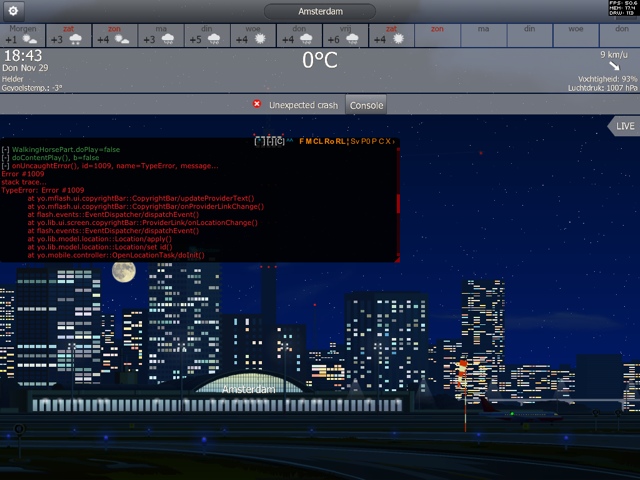Click the Helder weather description
The width and height of the screenshot is (640, 480).
(13, 79)
